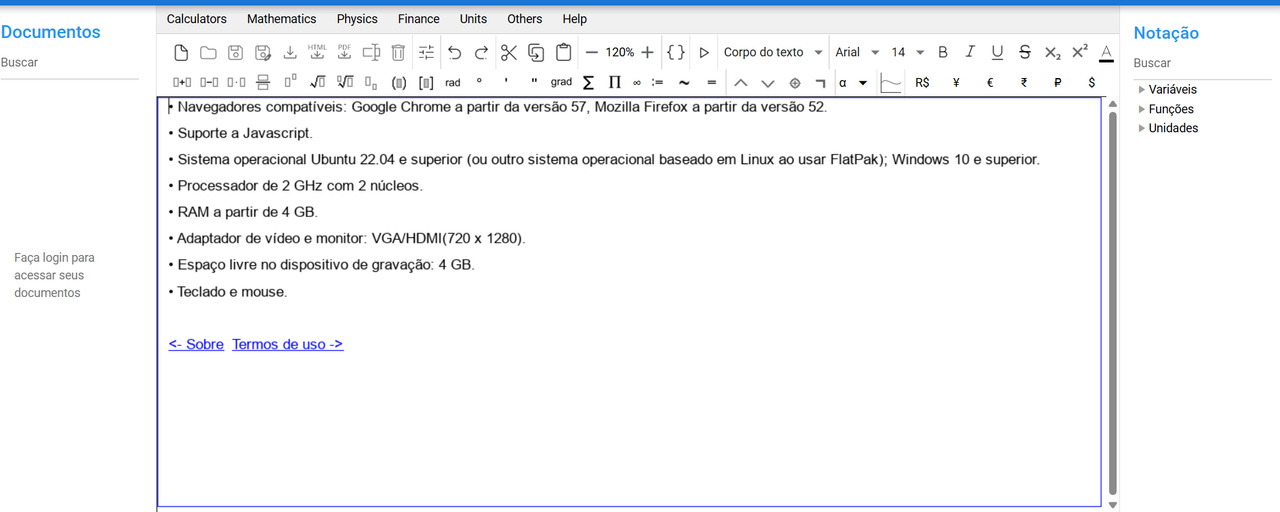Follow the 'Termos de uso ->' link
The width and height of the screenshot is (1280, 512).
click(288, 344)
